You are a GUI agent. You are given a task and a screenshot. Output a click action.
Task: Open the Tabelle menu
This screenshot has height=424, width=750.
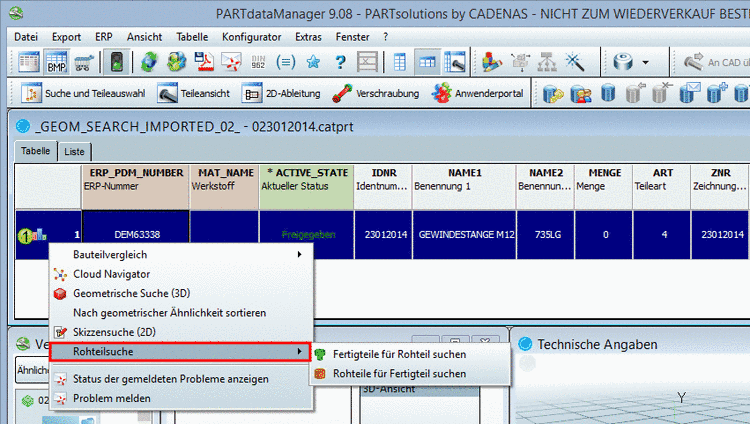coord(192,37)
